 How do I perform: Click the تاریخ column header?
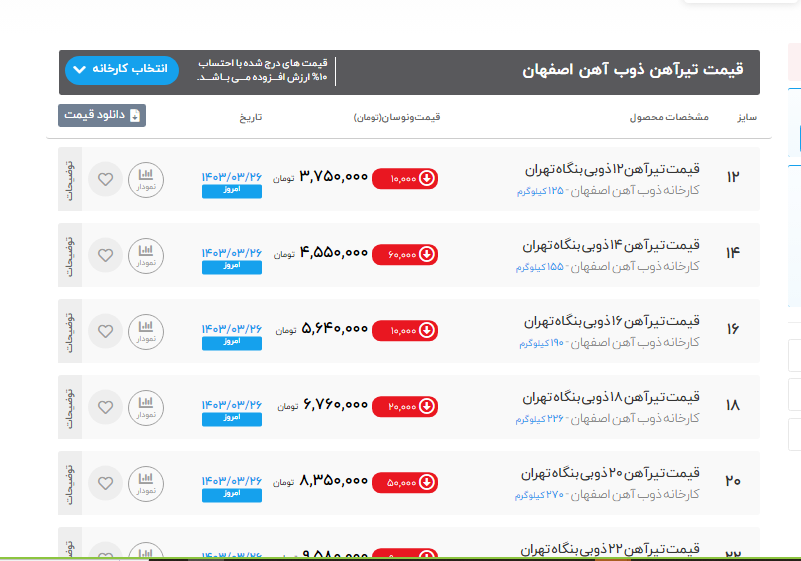pos(249,117)
